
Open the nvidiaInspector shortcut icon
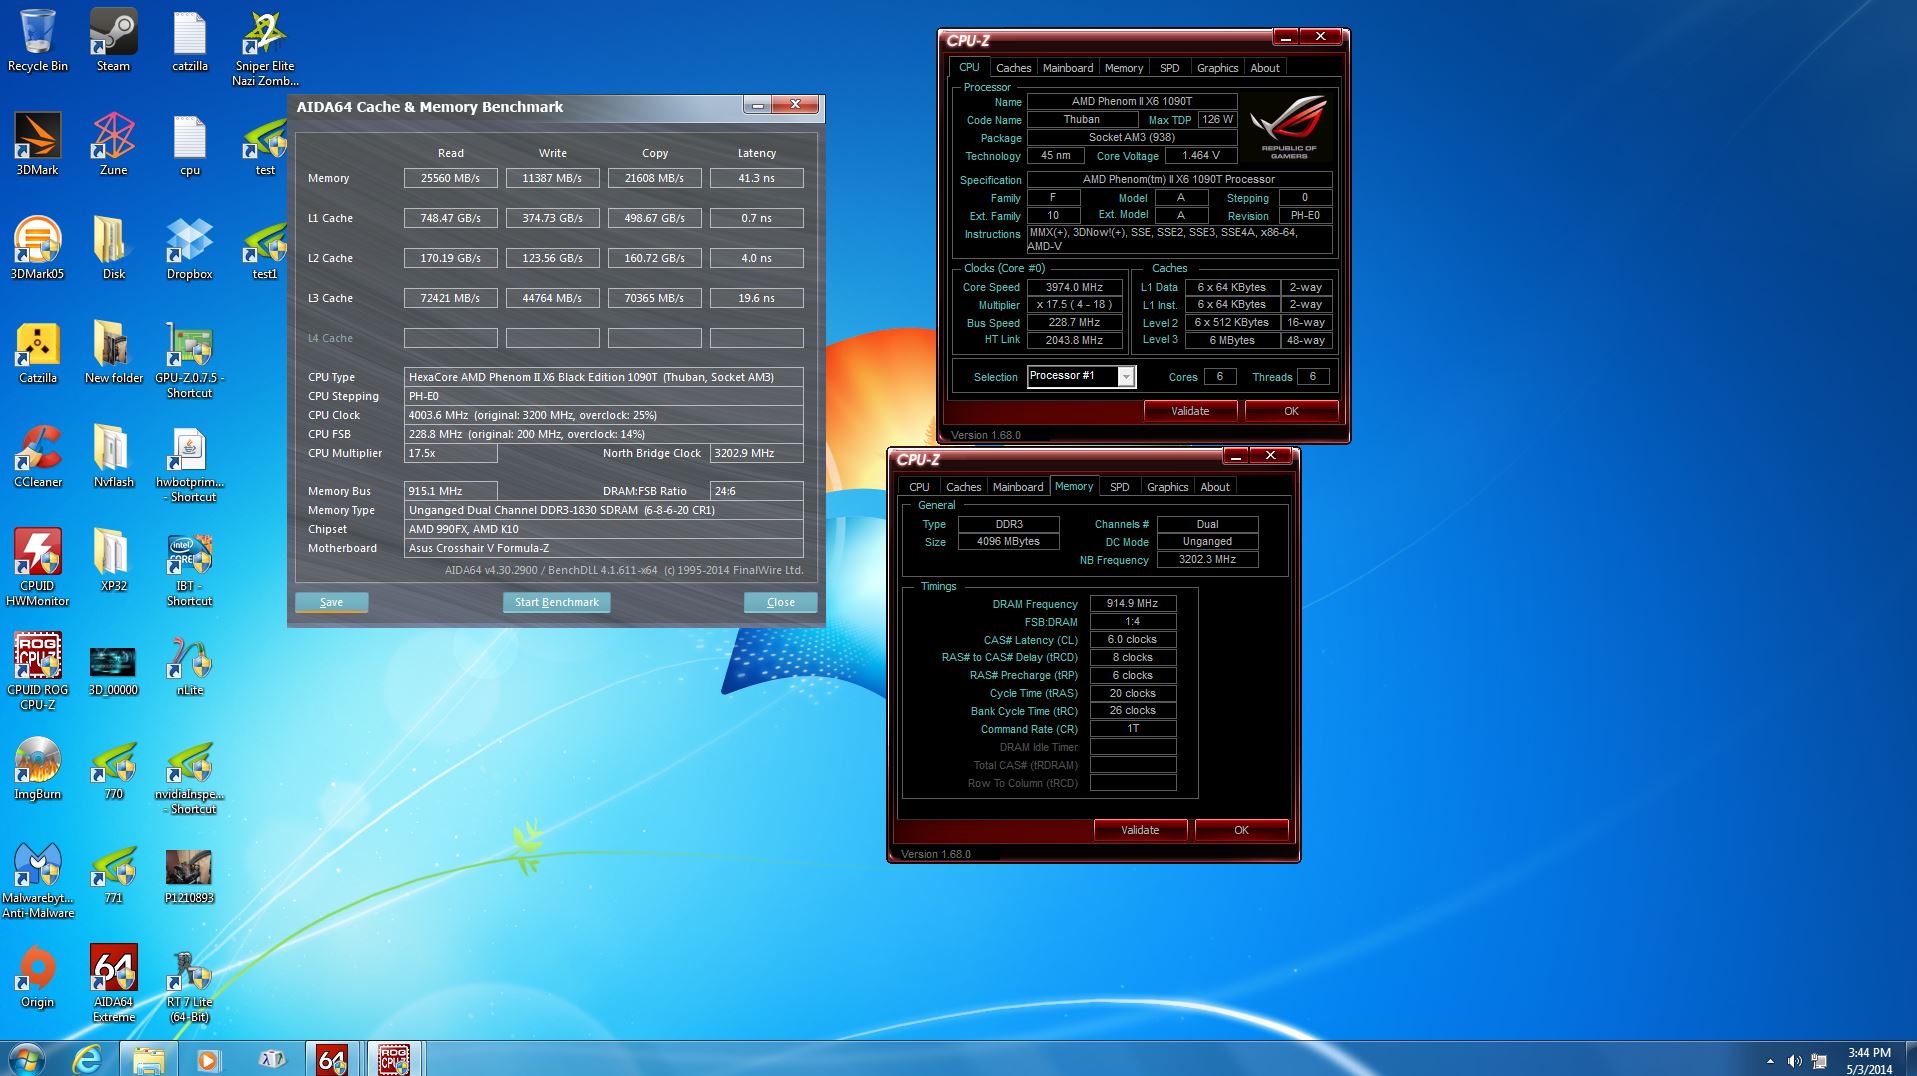click(x=189, y=776)
